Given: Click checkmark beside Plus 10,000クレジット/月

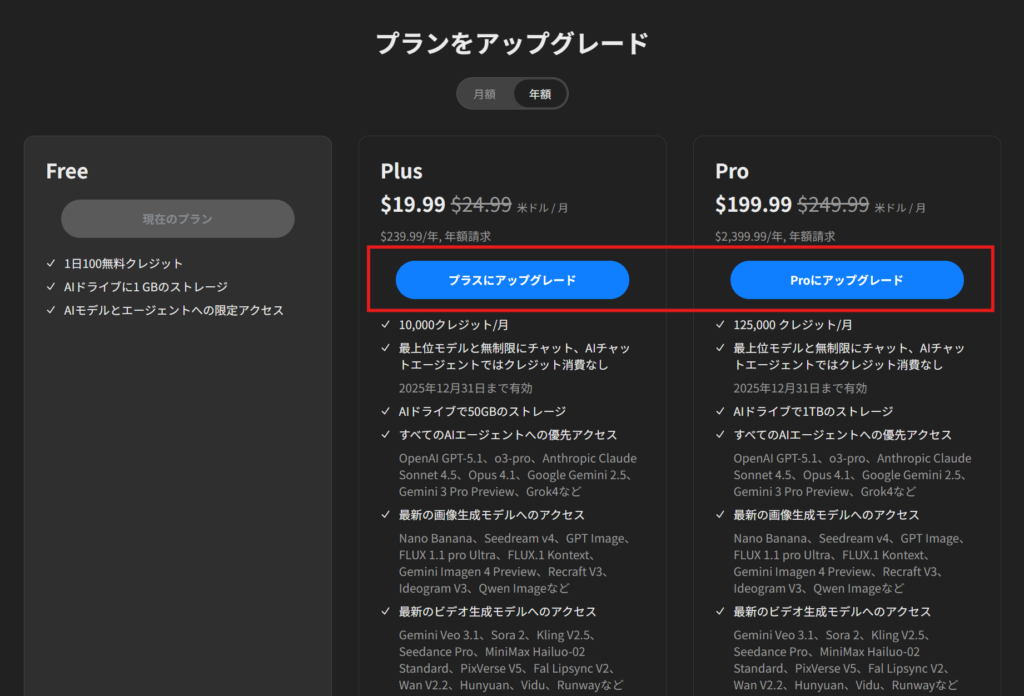Looking at the screenshot, I should click(x=386, y=325).
